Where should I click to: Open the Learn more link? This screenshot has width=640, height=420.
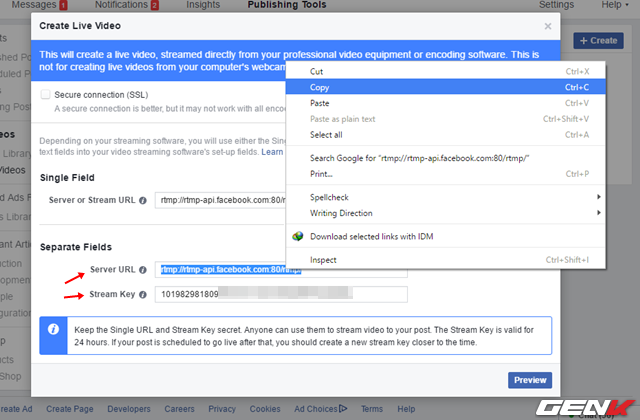pyautogui.click(x=272, y=152)
